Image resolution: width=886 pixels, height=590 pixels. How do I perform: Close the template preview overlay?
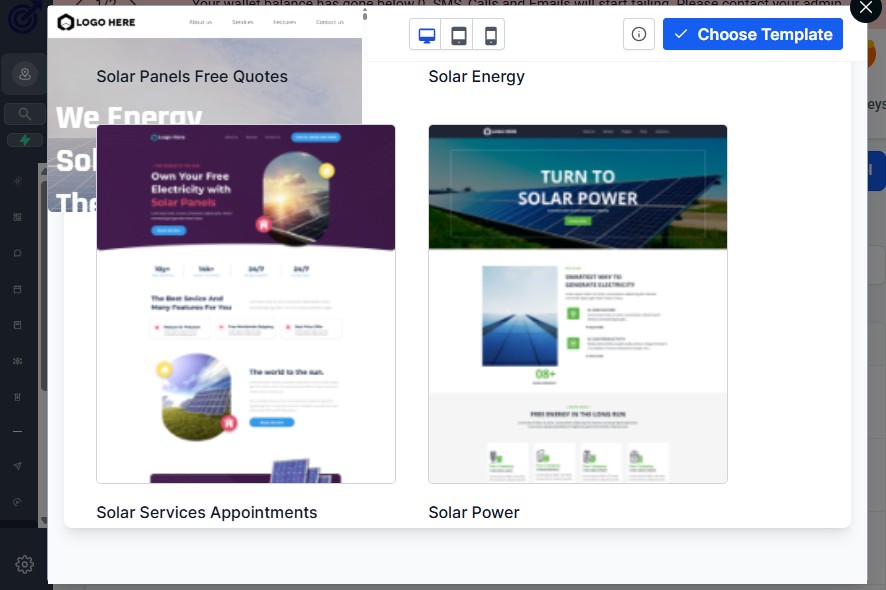click(x=865, y=8)
